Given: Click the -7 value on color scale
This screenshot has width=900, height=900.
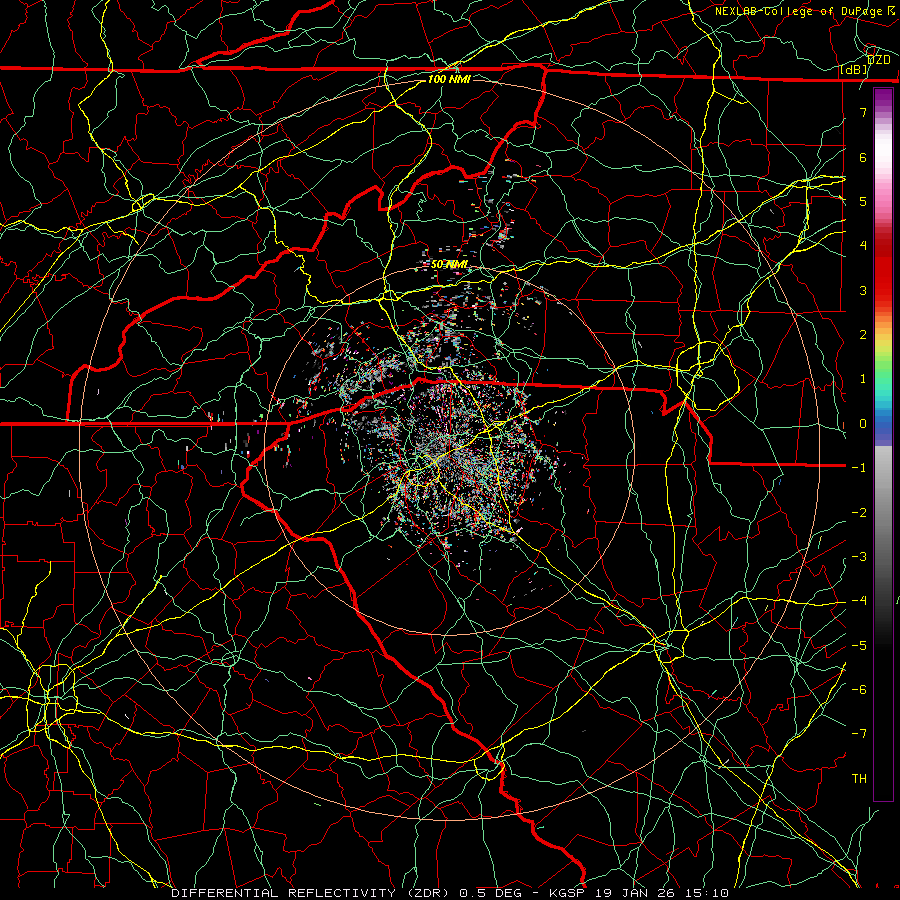Looking at the screenshot, I should pyautogui.click(x=859, y=734).
